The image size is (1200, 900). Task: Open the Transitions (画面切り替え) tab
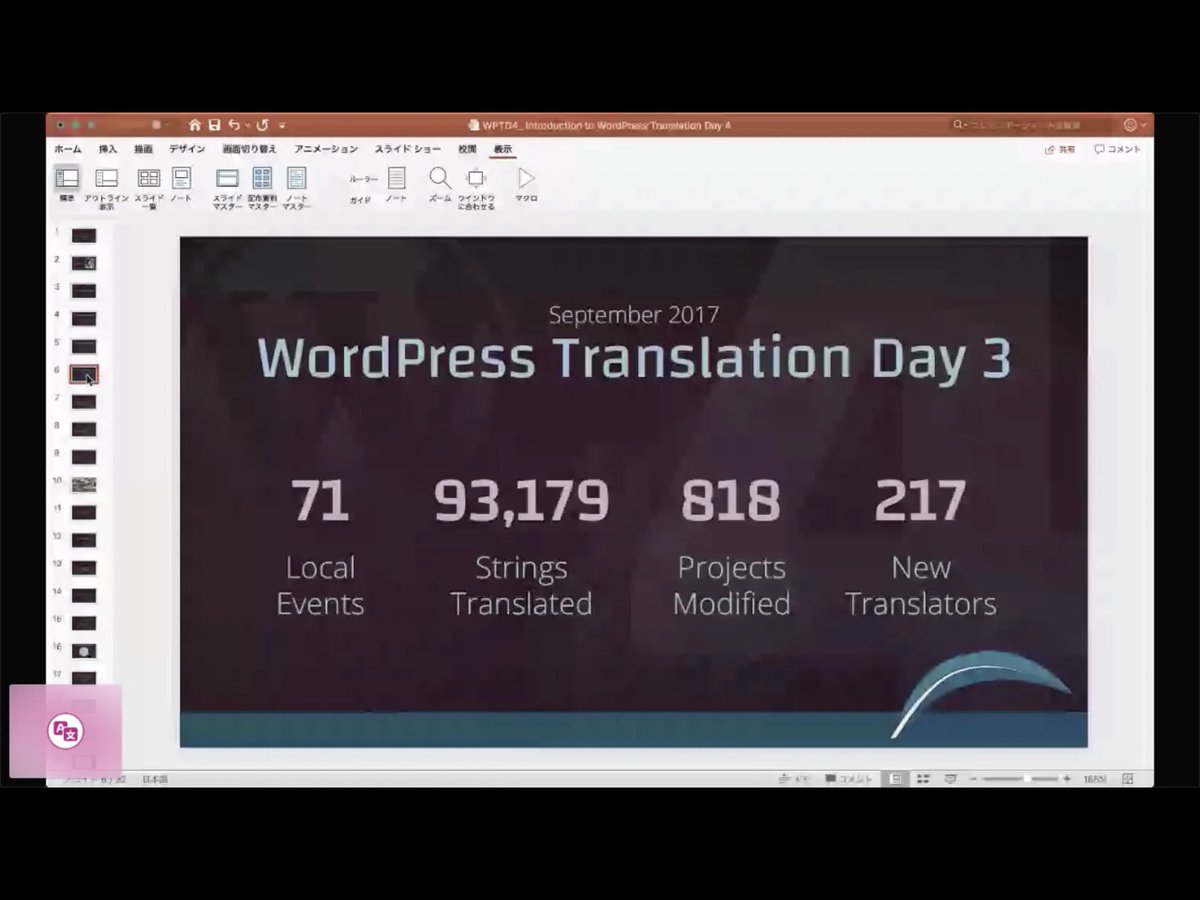pyautogui.click(x=250, y=149)
